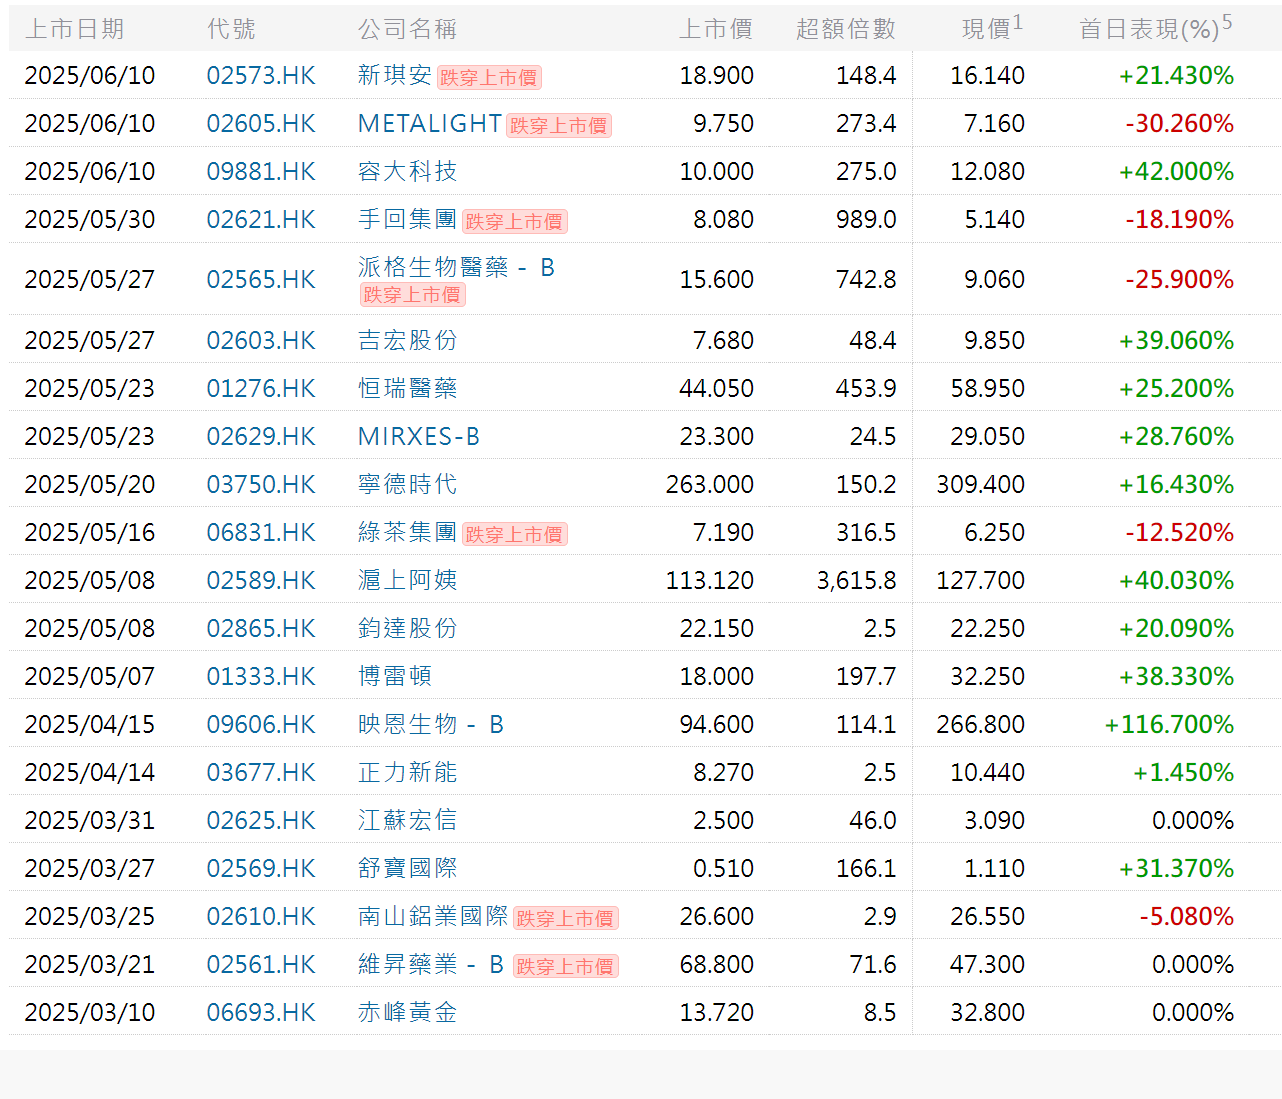Open company 寧德時代 page
1282x1099 pixels.
[408, 485]
